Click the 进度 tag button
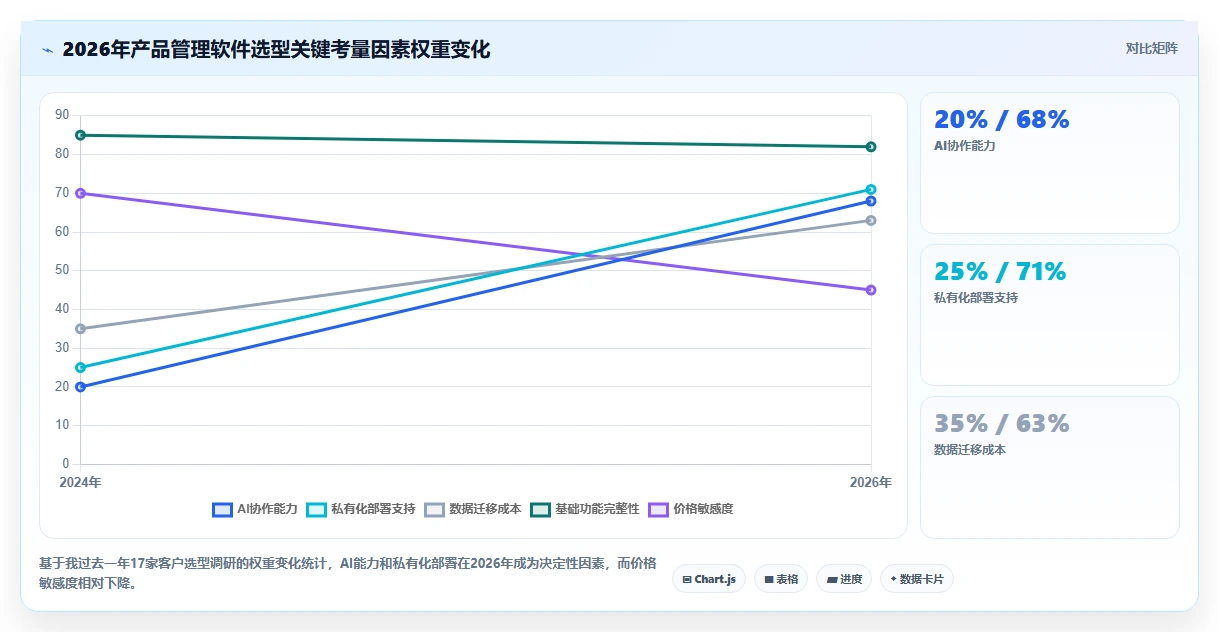 844,579
